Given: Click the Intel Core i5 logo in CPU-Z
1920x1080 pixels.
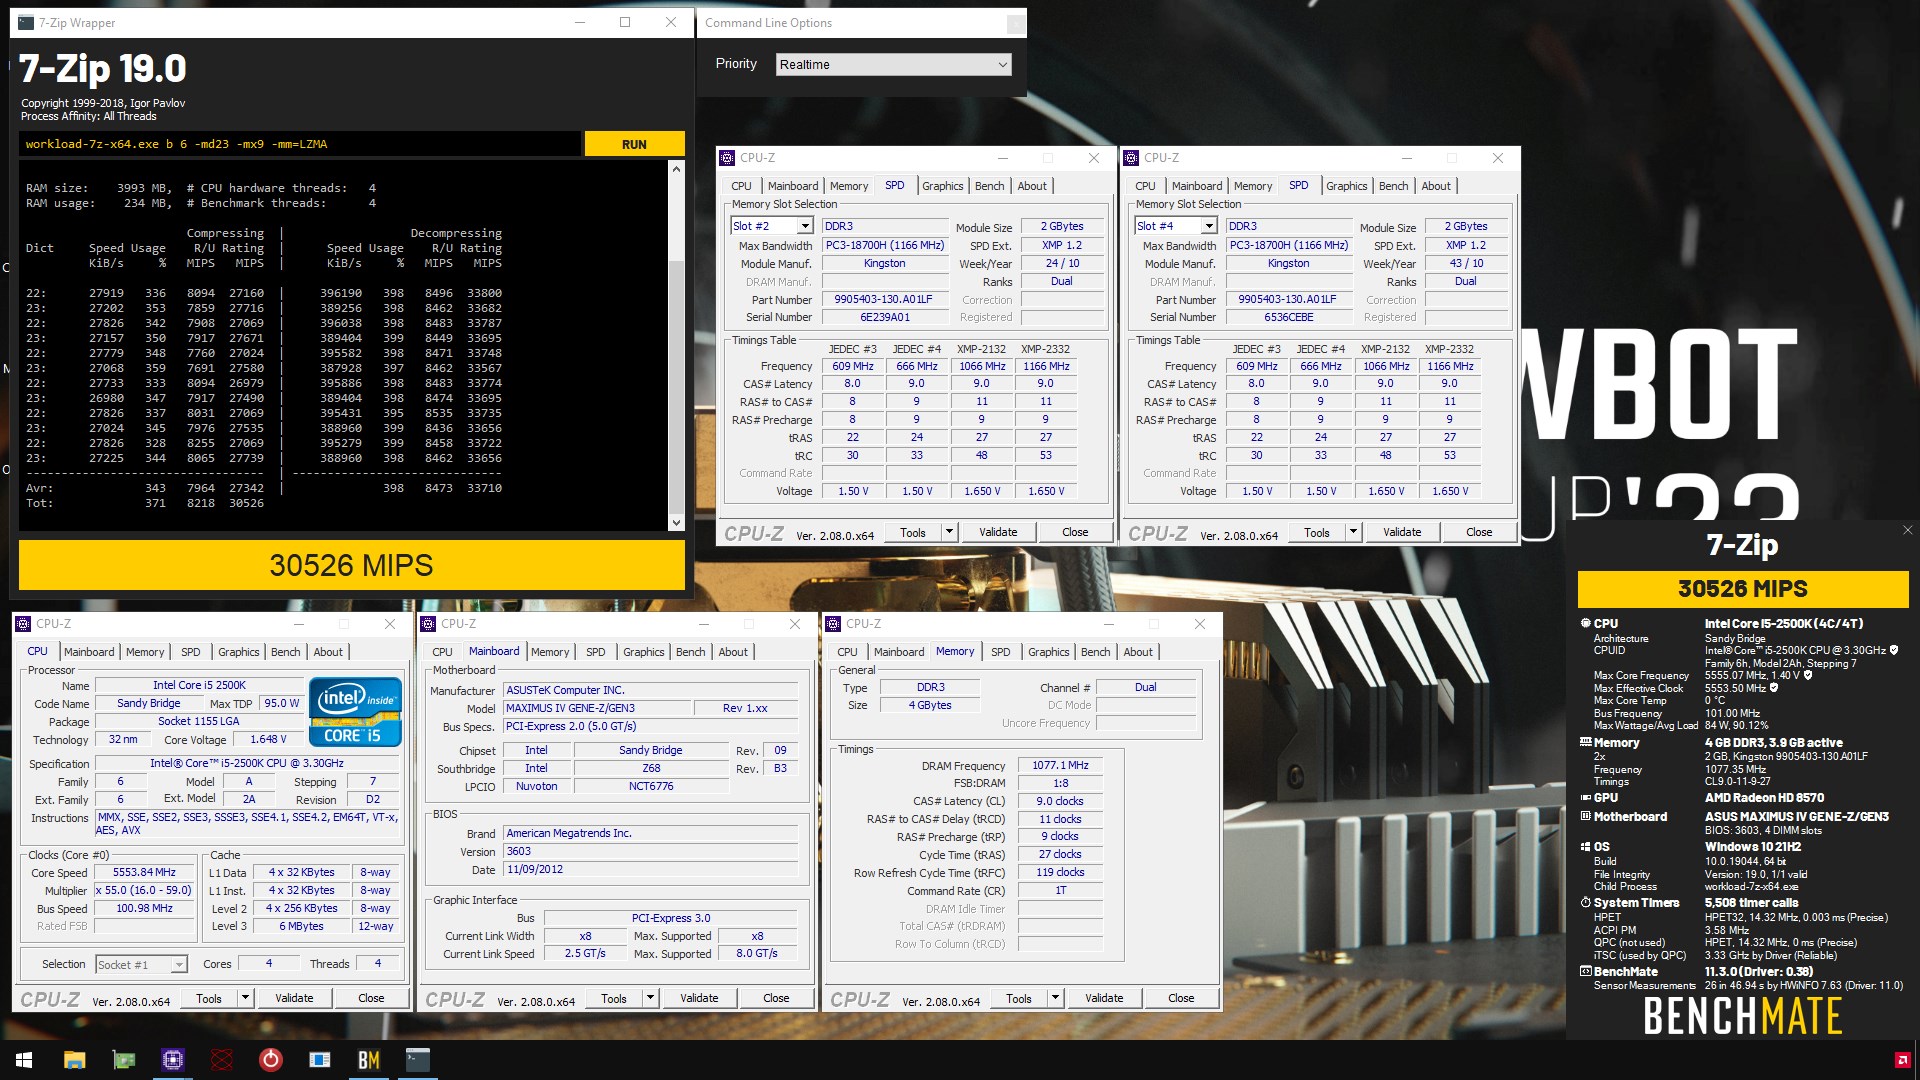Looking at the screenshot, I should click(355, 711).
